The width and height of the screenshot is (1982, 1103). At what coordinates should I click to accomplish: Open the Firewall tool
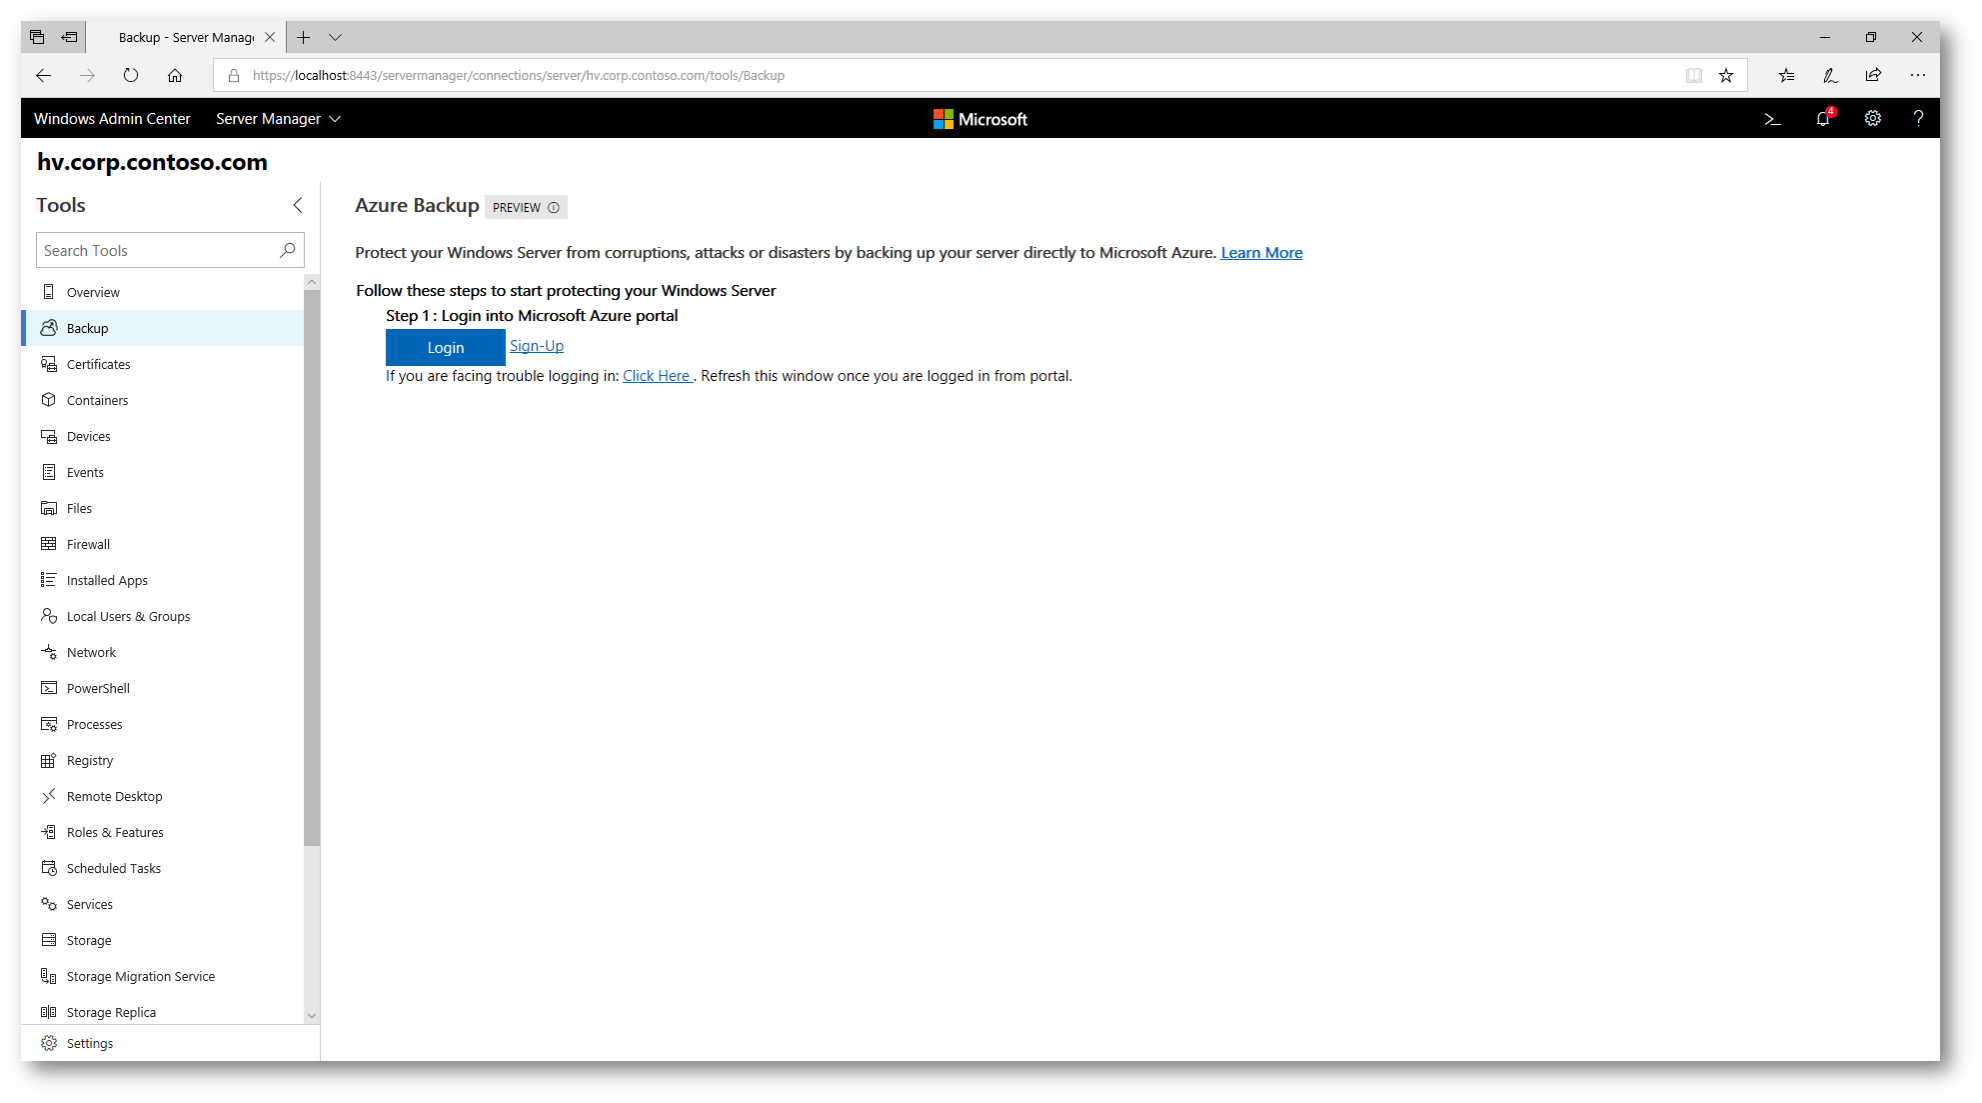pos(88,544)
